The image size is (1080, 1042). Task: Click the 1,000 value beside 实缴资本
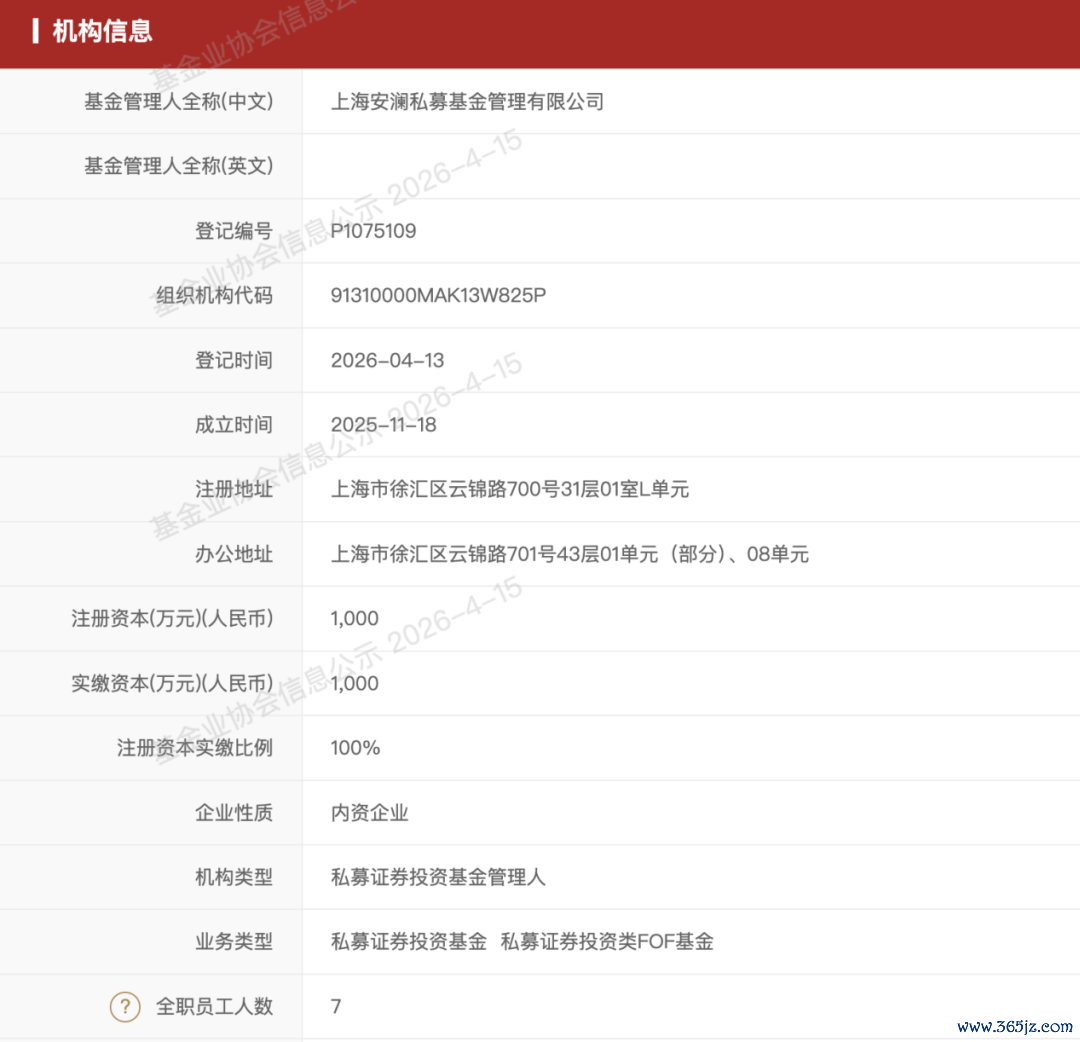(355, 683)
